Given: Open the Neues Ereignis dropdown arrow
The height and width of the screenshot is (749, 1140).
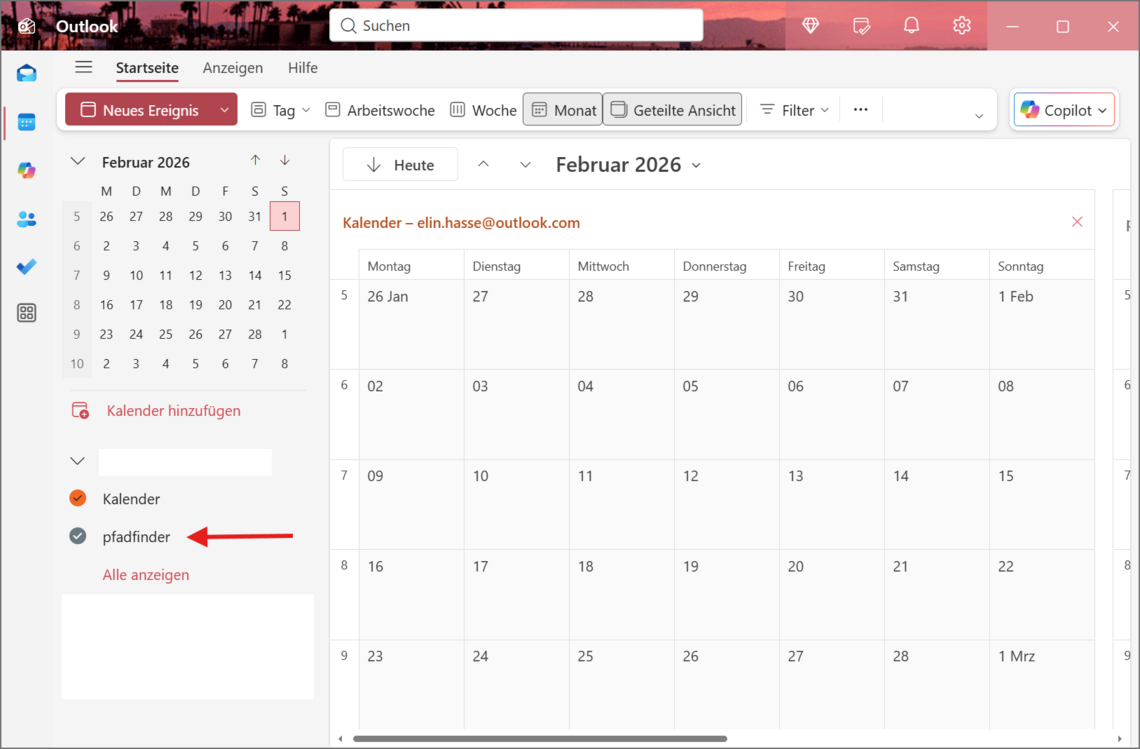Looking at the screenshot, I should (224, 110).
